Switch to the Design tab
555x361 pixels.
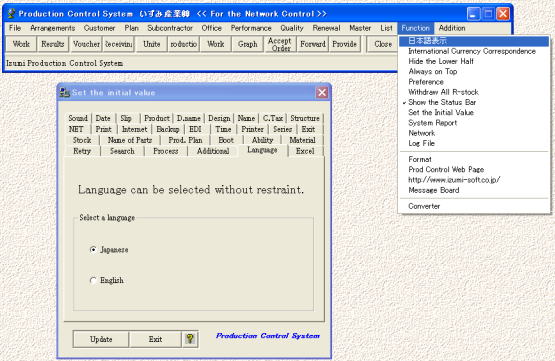tap(219, 118)
